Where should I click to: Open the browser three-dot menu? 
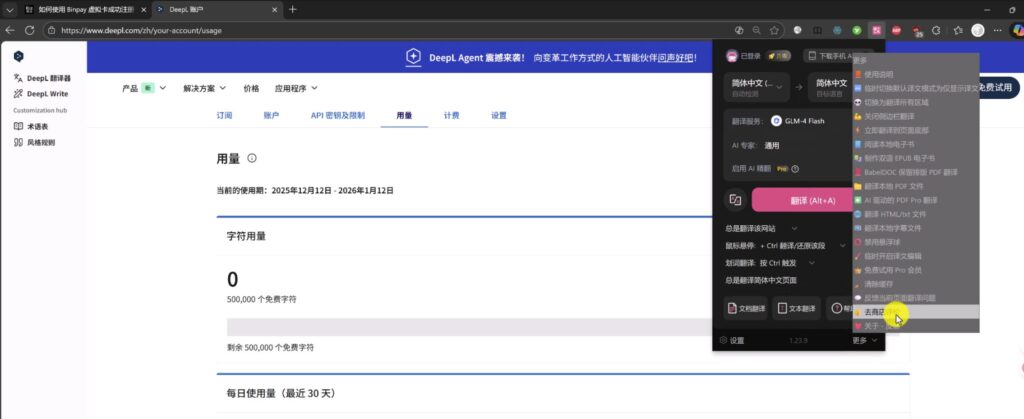tap(997, 30)
